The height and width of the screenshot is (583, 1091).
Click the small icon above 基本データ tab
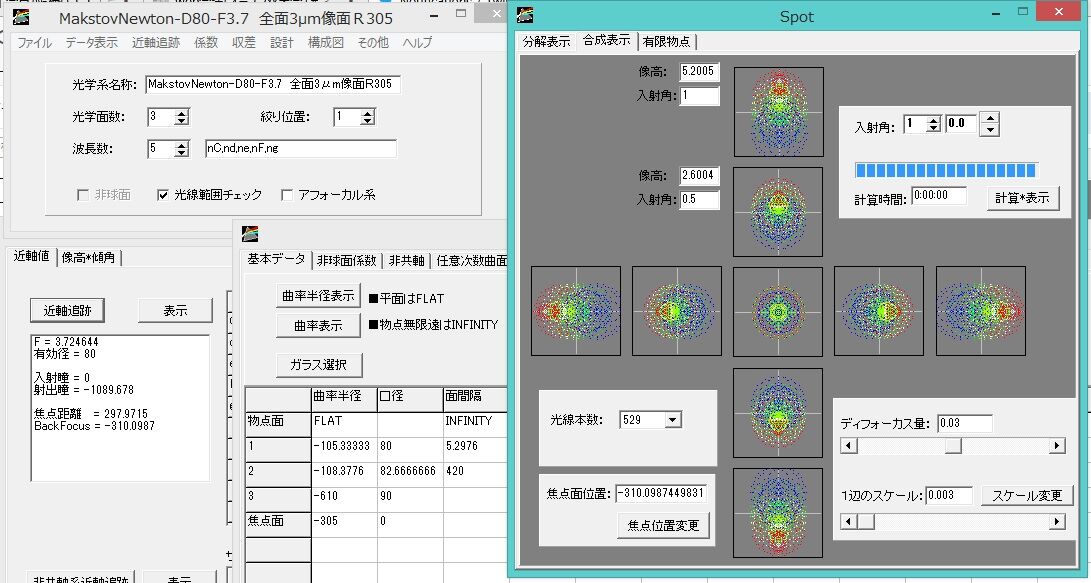[250, 234]
